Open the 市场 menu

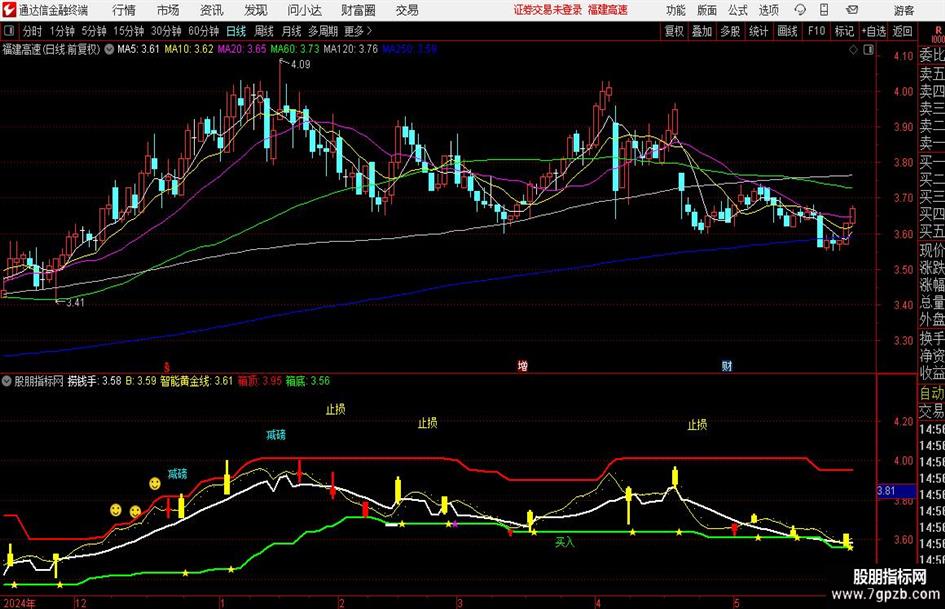168,10
